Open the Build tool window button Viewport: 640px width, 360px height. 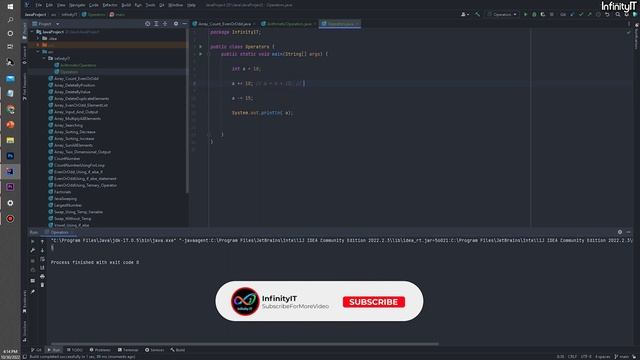tap(178, 350)
